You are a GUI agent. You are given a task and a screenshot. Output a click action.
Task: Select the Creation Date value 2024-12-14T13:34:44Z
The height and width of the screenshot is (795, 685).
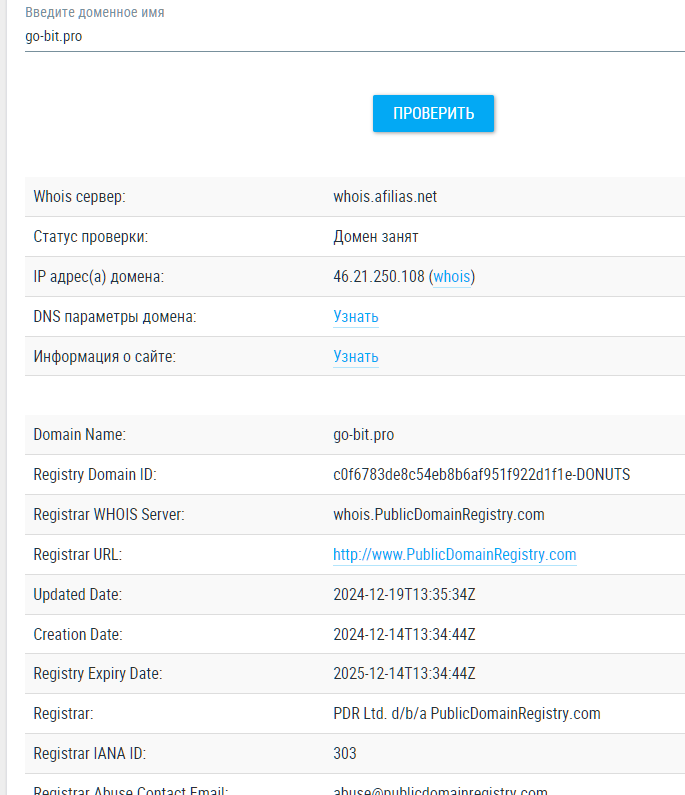tap(404, 635)
